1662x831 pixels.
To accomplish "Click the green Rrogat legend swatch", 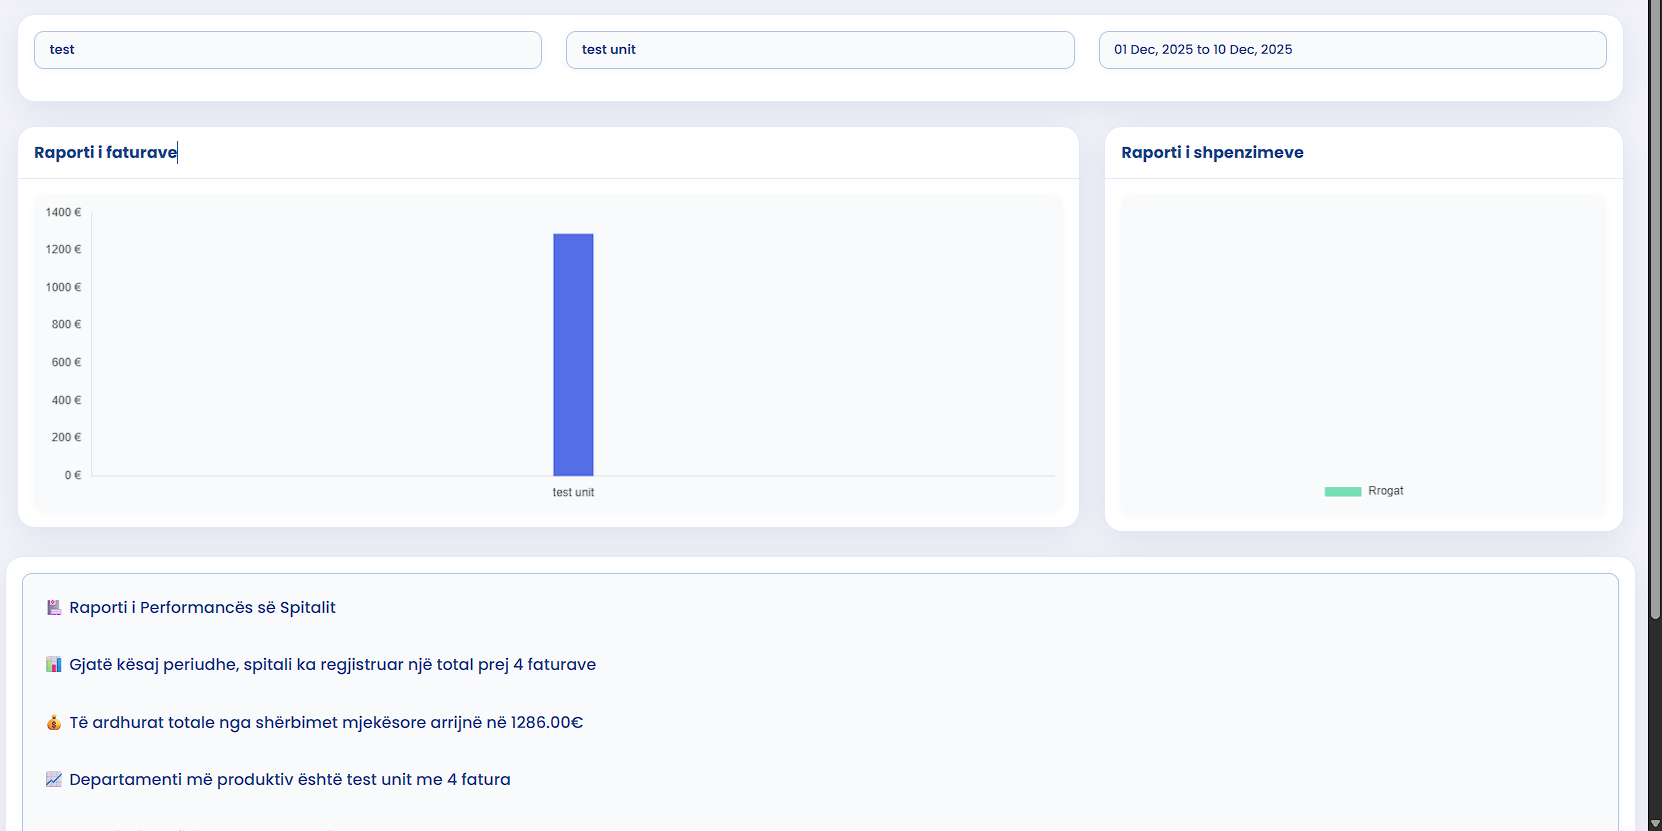I will coord(1342,491).
